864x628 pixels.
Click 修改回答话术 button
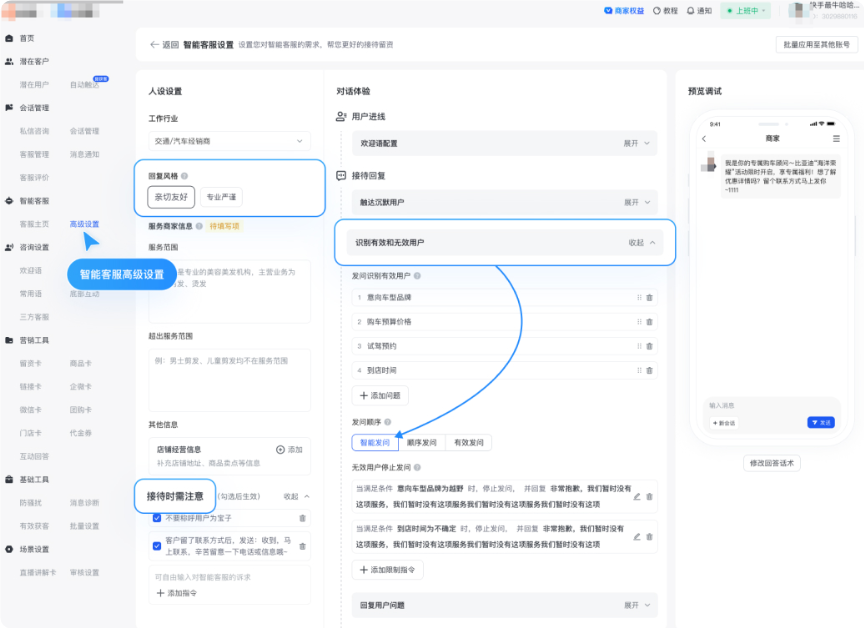(771, 463)
